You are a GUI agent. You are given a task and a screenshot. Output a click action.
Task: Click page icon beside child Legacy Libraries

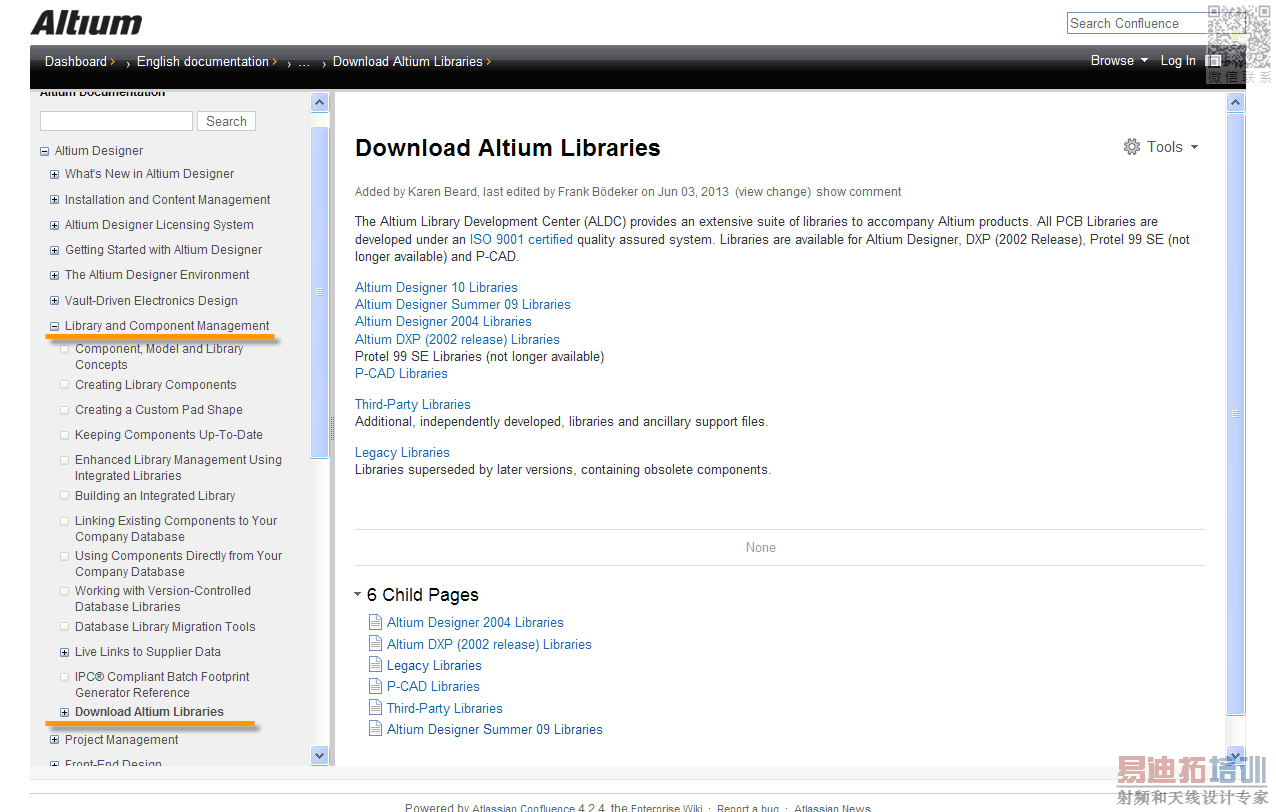click(376, 666)
